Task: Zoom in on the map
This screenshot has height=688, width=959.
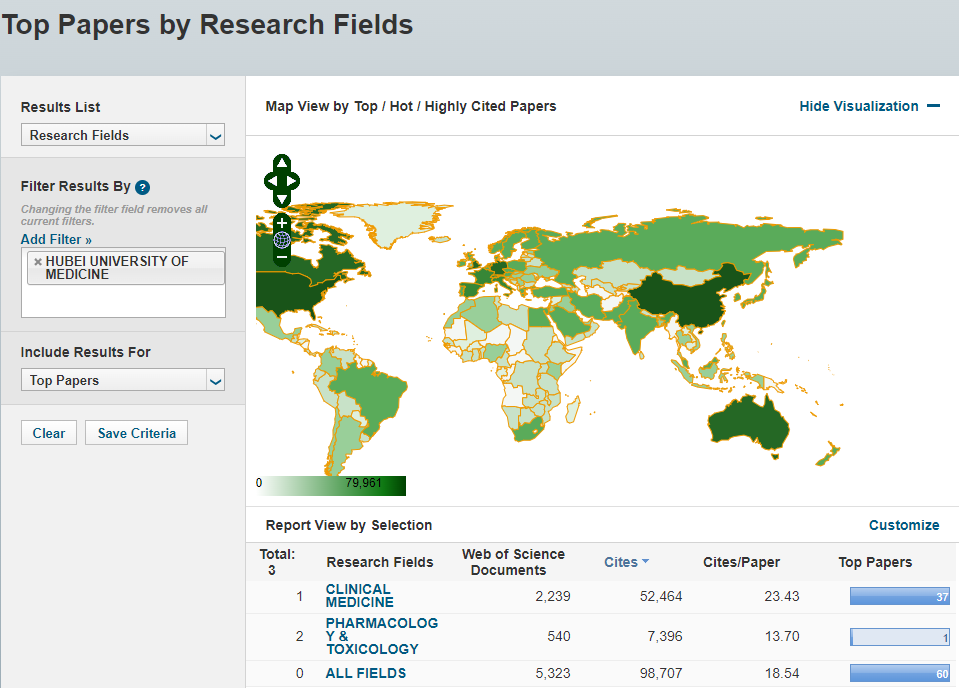Action: coord(282,222)
